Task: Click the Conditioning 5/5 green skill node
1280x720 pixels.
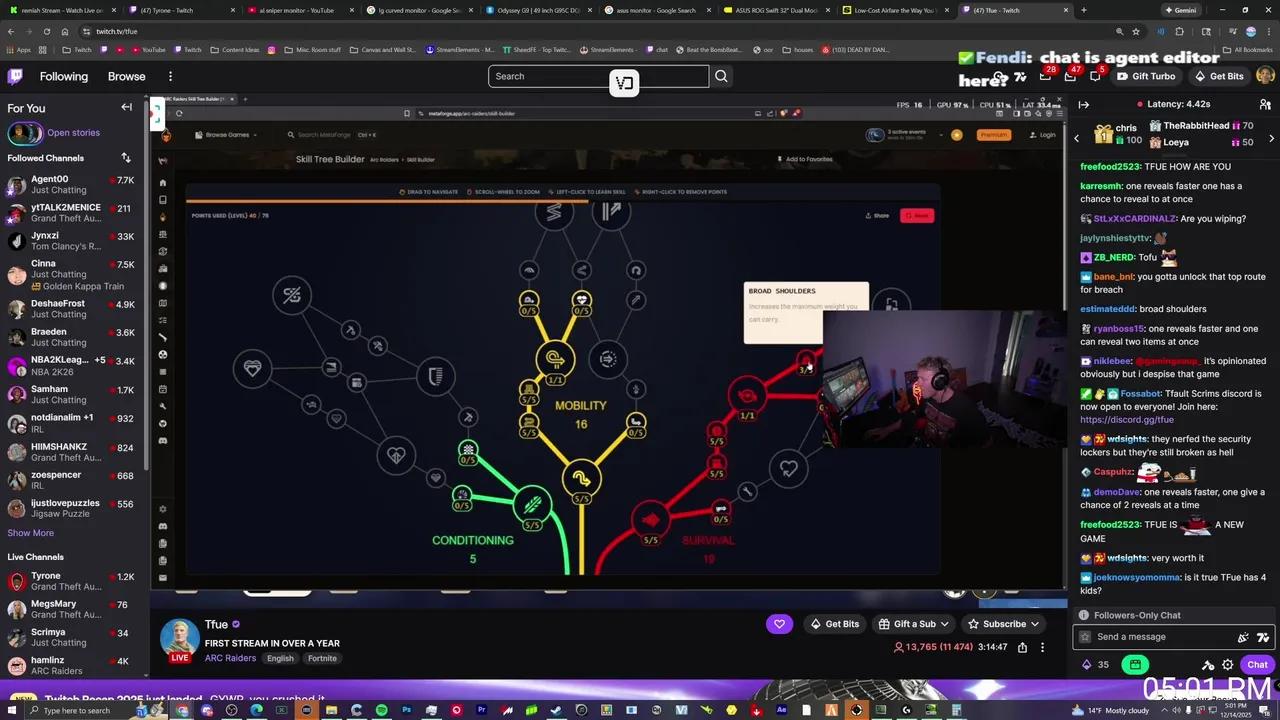Action: click(x=532, y=506)
